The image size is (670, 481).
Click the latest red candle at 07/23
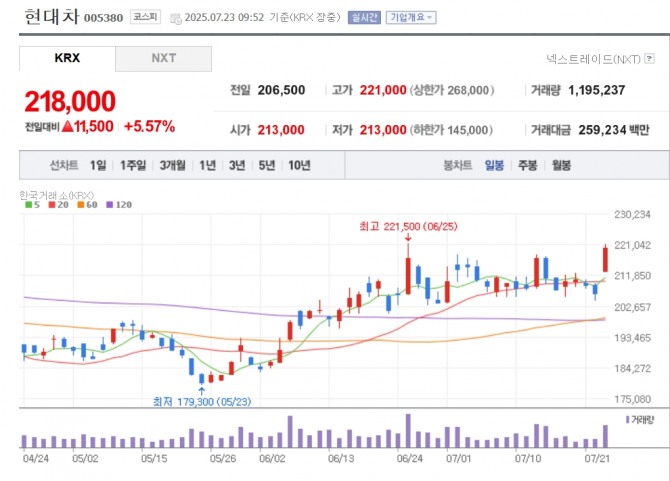click(x=605, y=259)
